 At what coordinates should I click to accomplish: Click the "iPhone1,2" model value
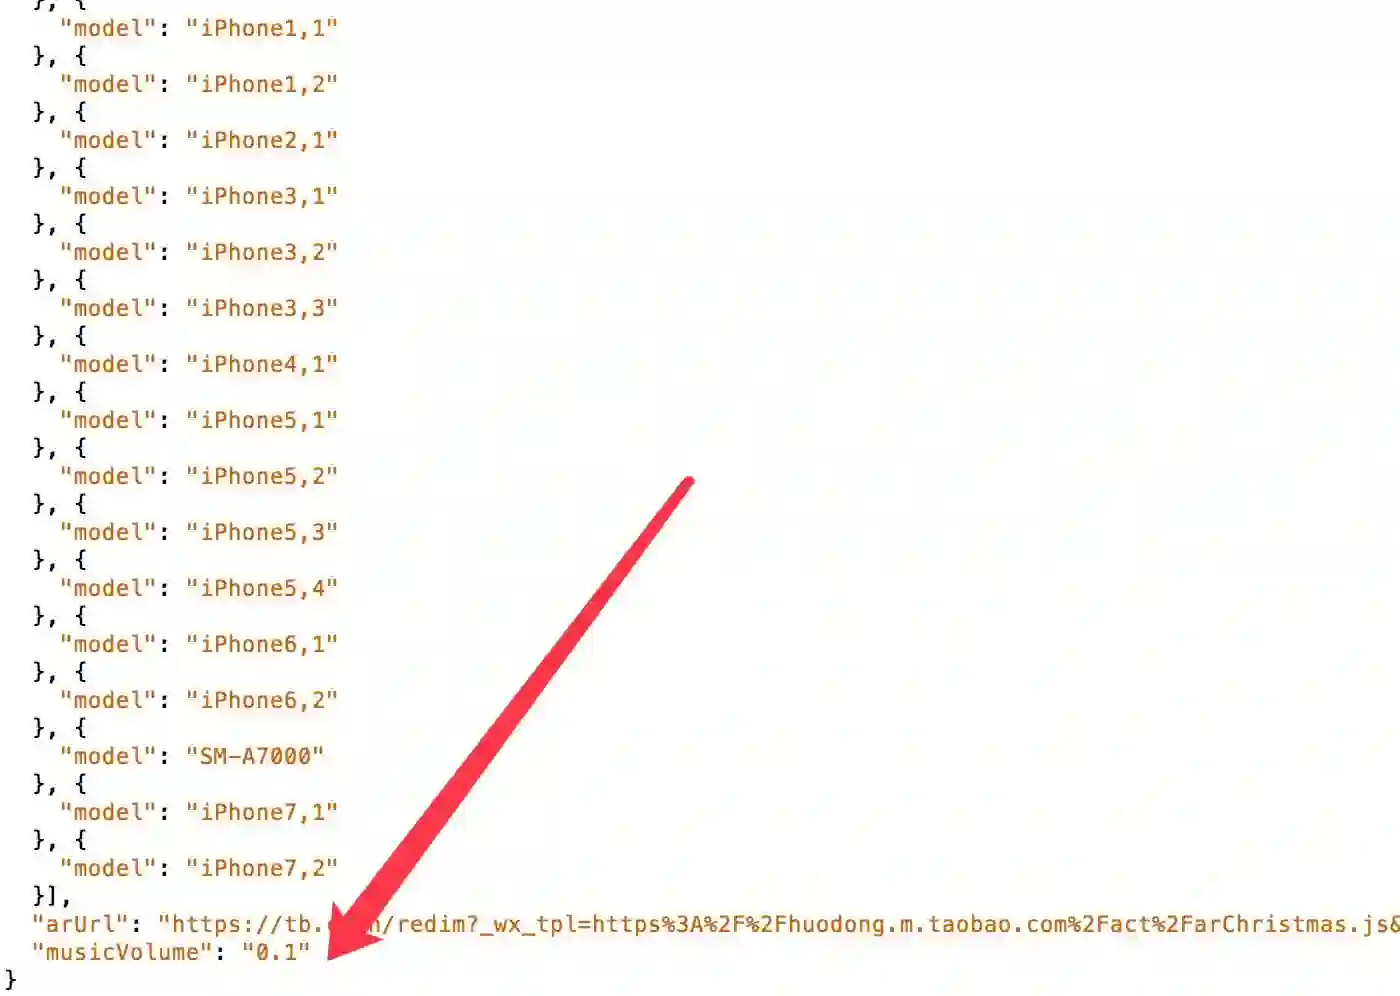(262, 84)
